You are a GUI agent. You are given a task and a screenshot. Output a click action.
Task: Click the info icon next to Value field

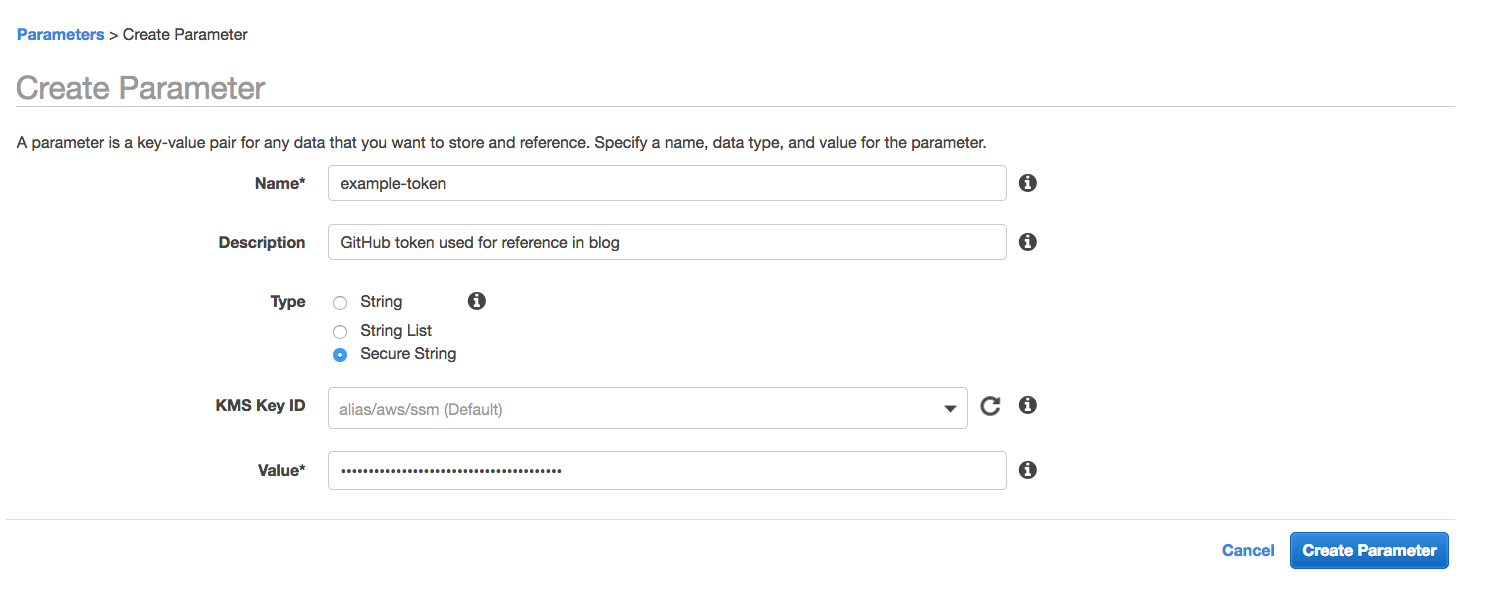[1027, 469]
